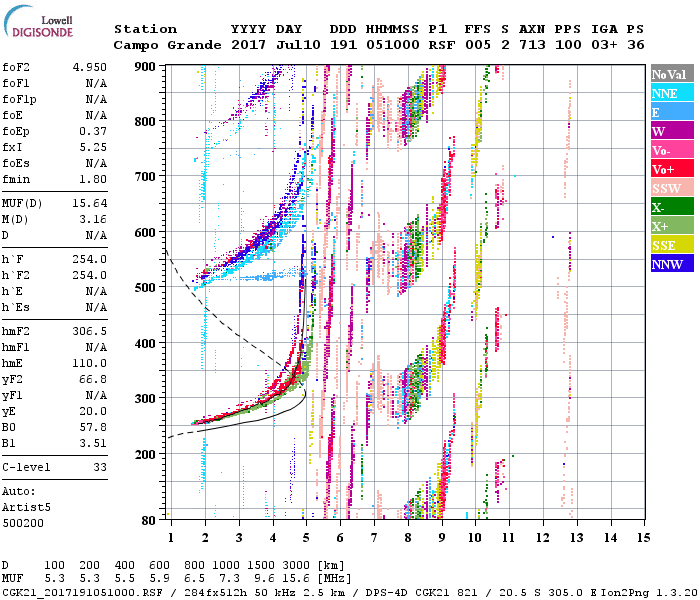Select the SSE yellow legend swatch
This screenshot has height=600, width=700.
coord(672,245)
